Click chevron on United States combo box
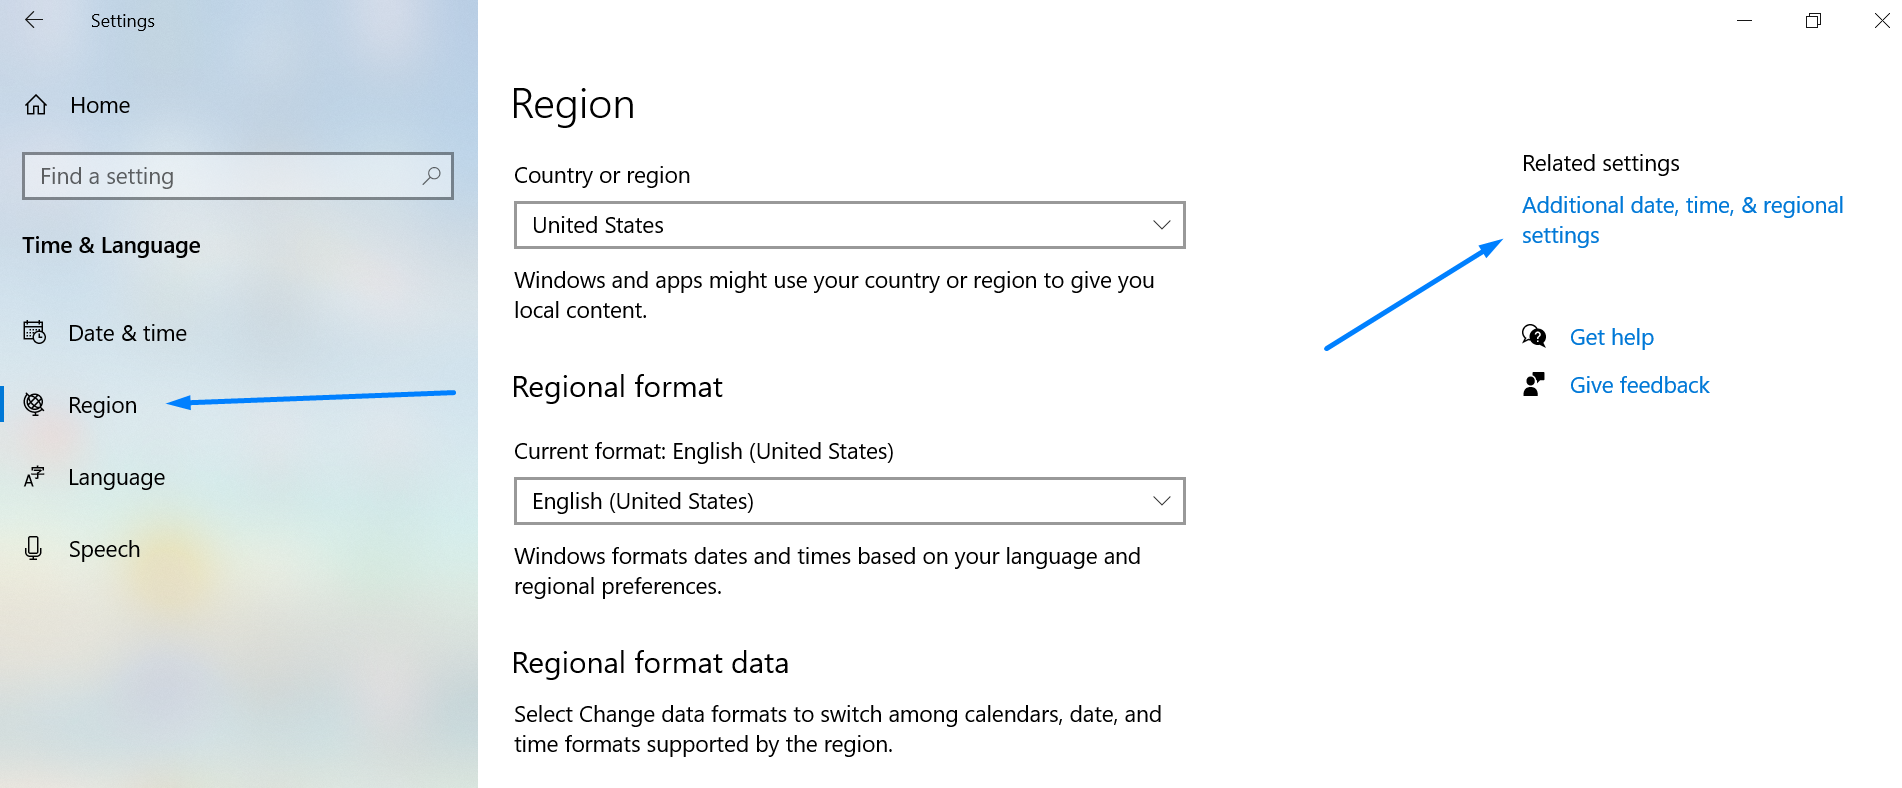1902x788 pixels. [x=1161, y=225]
